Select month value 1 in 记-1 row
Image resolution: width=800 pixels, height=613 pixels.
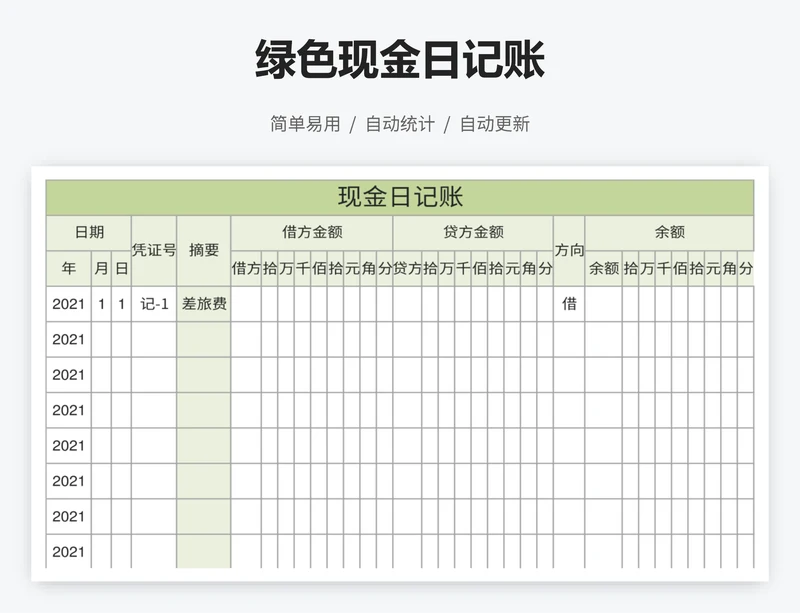[101, 304]
